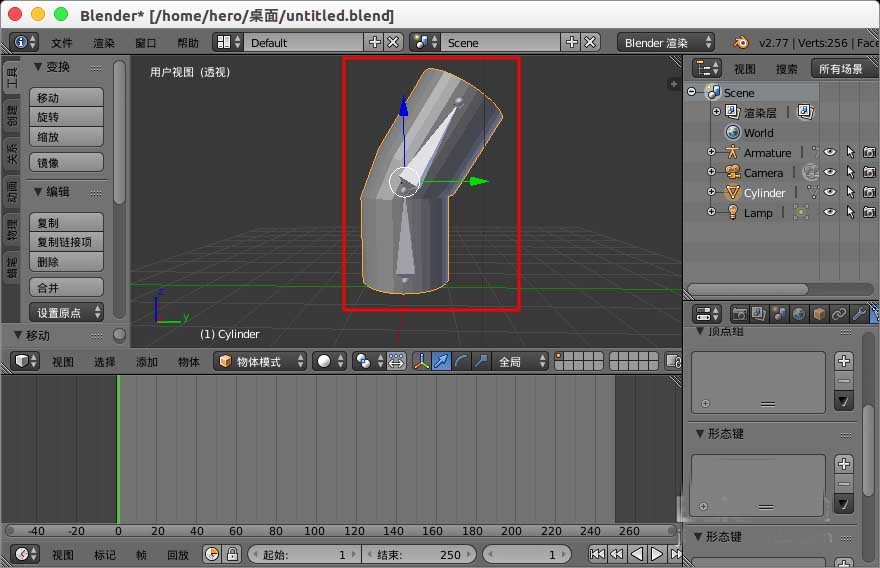Toggle the 3D manipulator axes widget button
This screenshot has width=880, height=568.
[421, 361]
